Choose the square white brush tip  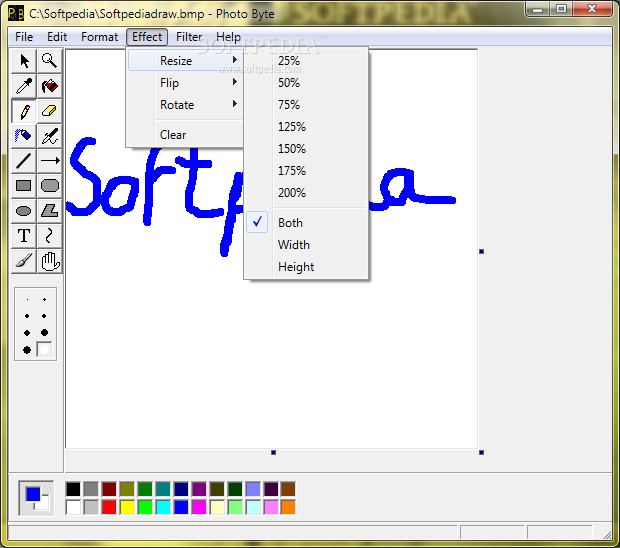[x=44, y=350]
